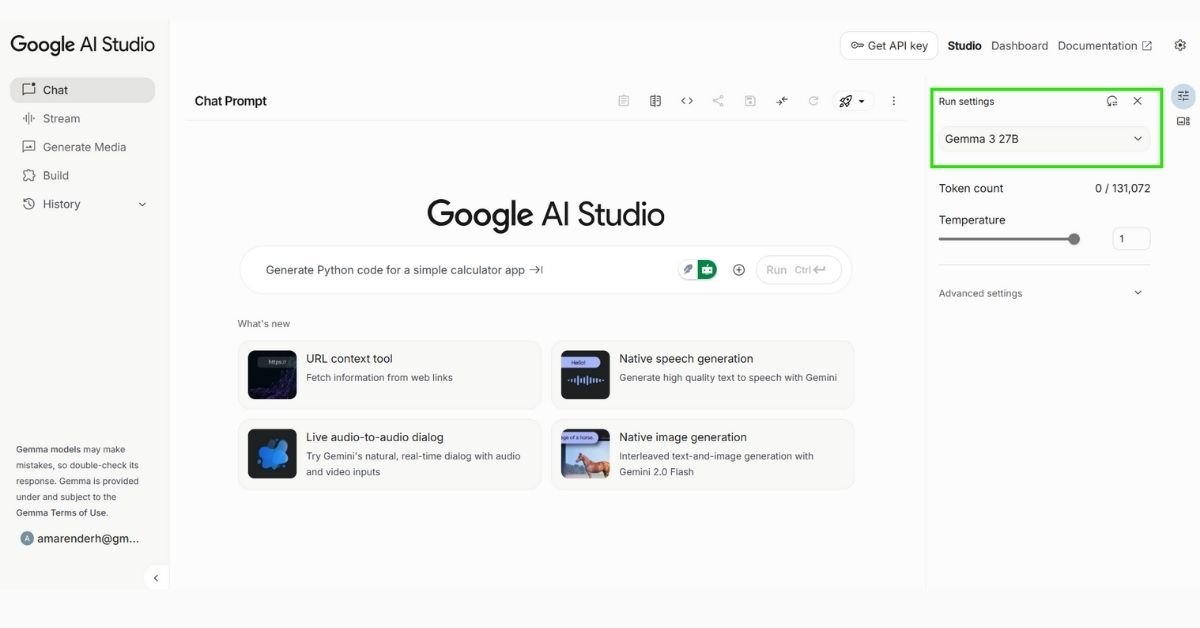Open the Gemma 3 27B model dropdown
This screenshot has height=628, width=1200.
pyautogui.click(x=1043, y=139)
